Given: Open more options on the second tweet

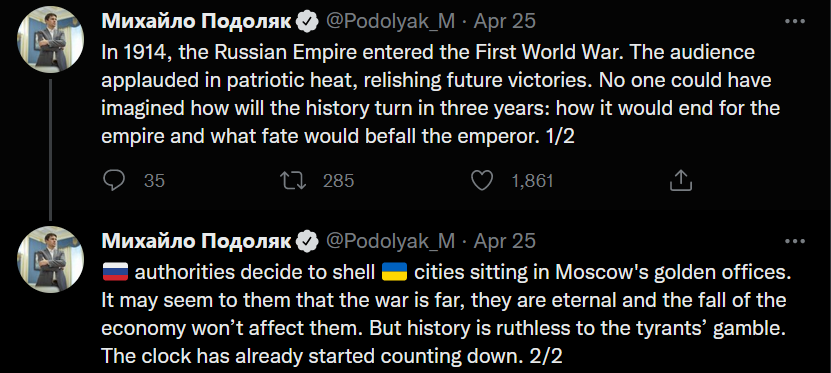Looking at the screenshot, I should 794,241.
